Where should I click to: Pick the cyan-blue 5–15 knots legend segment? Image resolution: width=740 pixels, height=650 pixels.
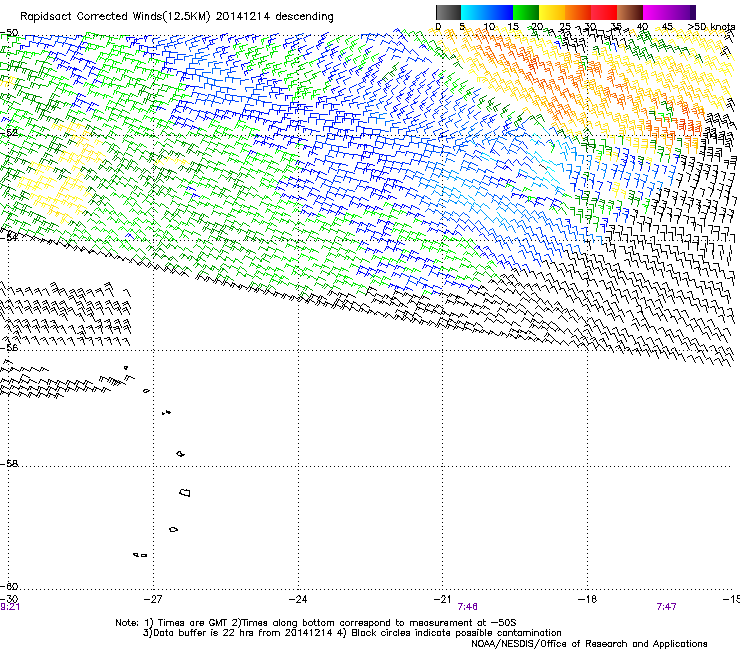(x=487, y=12)
